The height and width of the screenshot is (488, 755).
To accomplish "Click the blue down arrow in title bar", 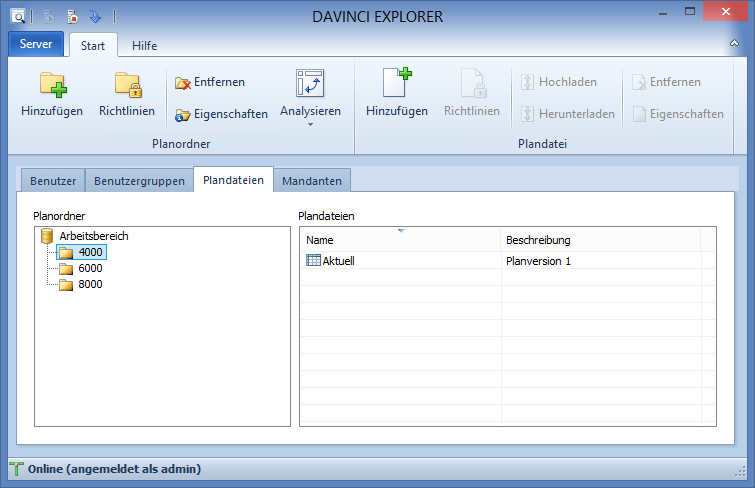I will [x=95, y=17].
